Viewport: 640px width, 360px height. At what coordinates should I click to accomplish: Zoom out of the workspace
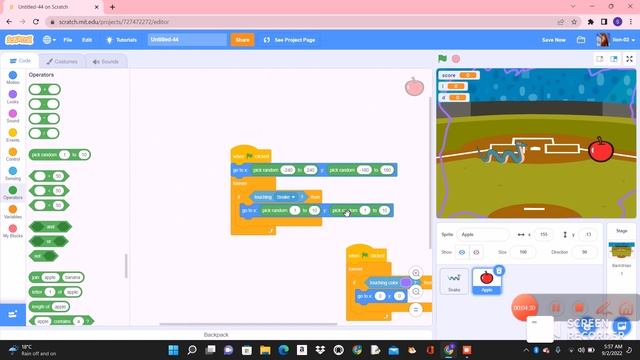416,291
